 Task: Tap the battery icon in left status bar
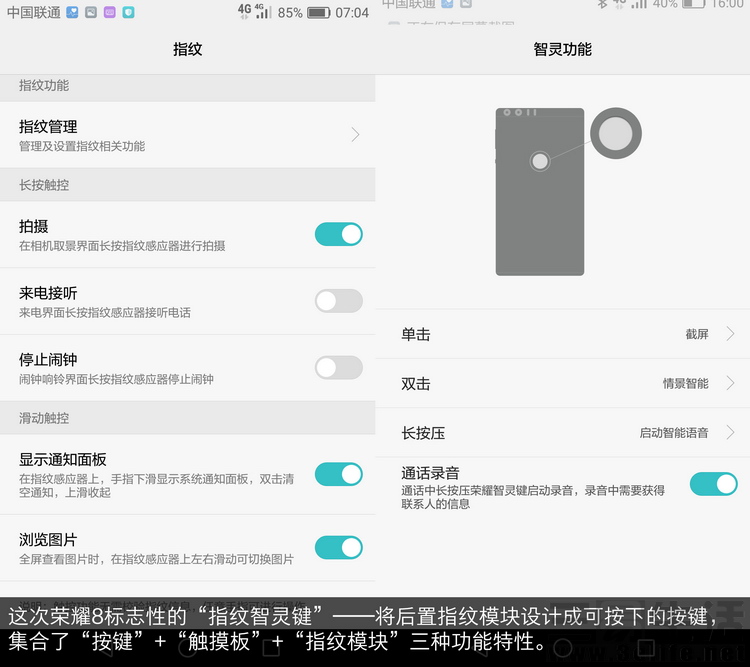click(x=319, y=12)
